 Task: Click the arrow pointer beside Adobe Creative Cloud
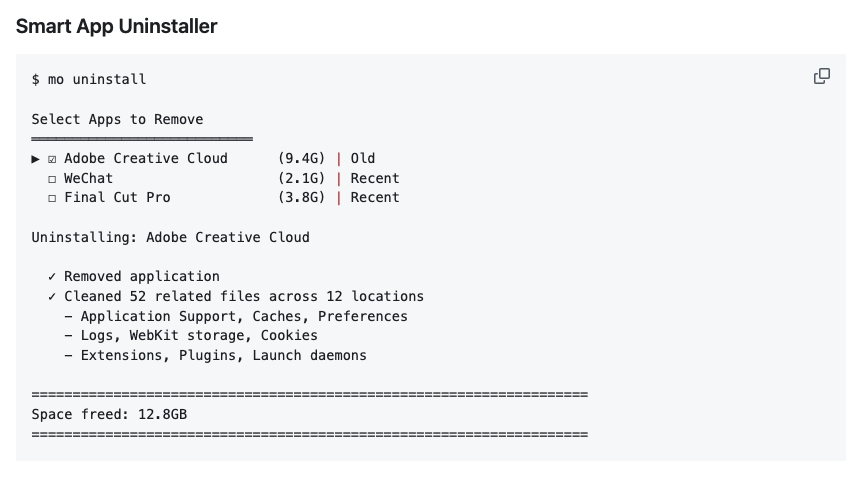tap(36, 159)
